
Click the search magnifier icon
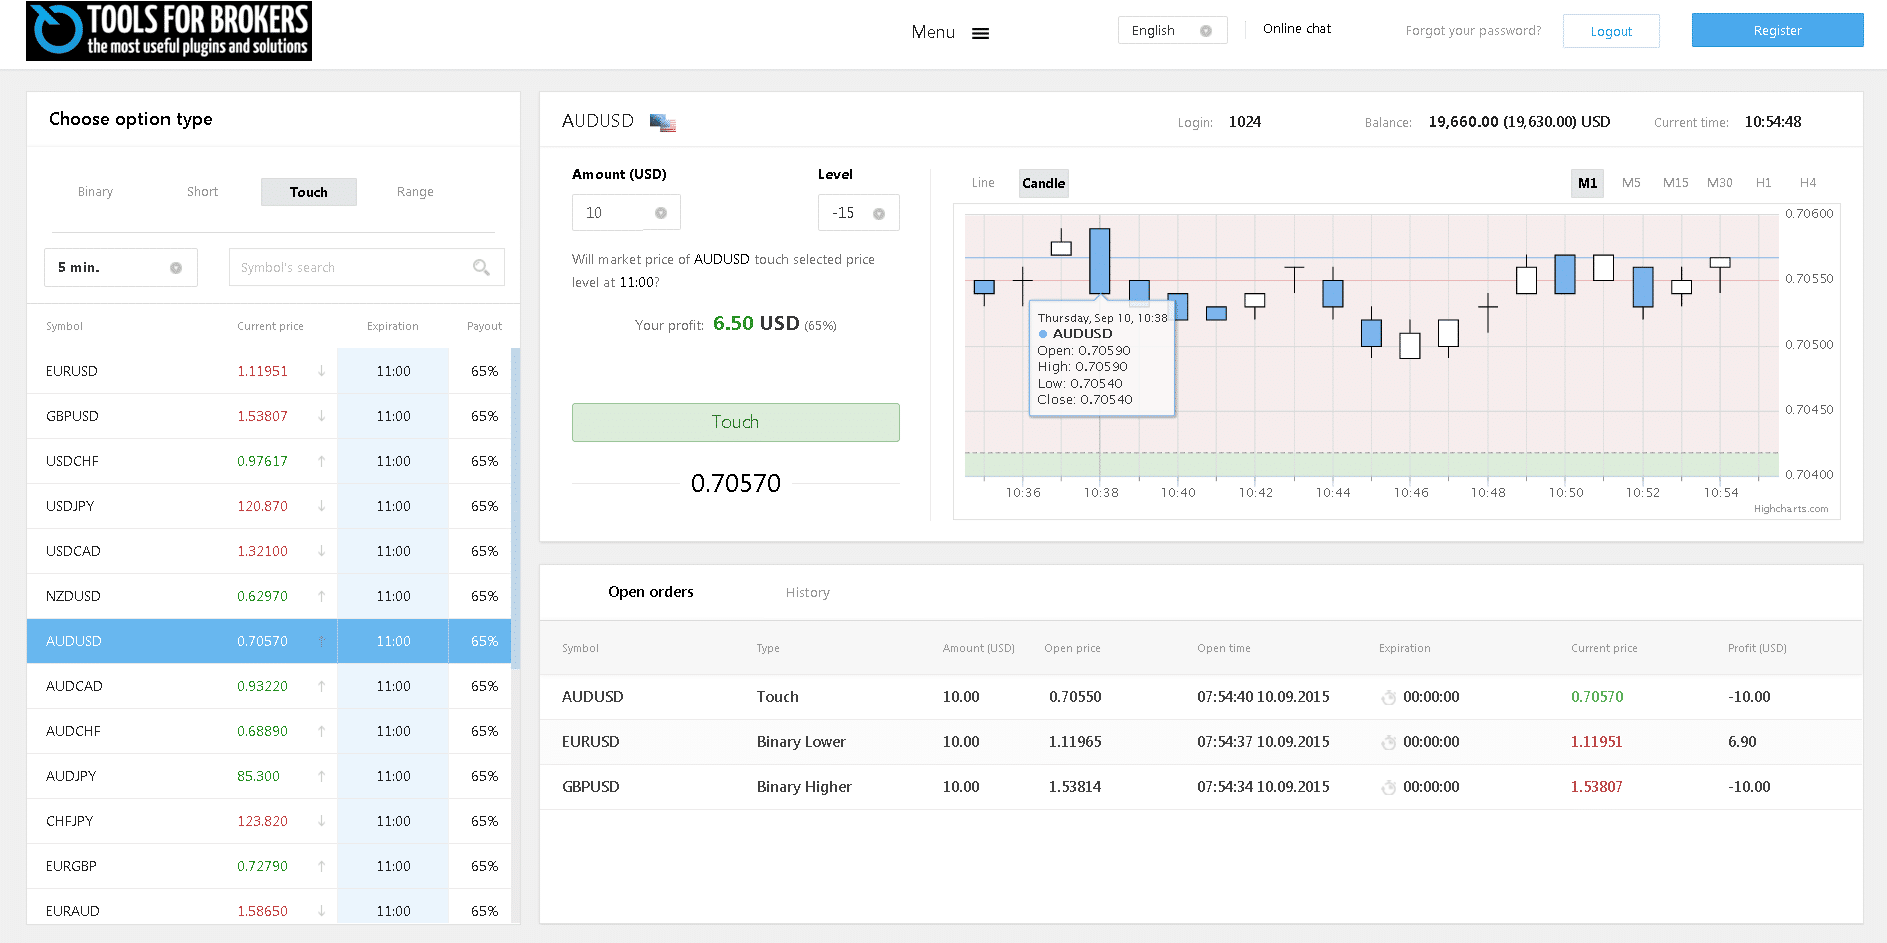tap(481, 267)
